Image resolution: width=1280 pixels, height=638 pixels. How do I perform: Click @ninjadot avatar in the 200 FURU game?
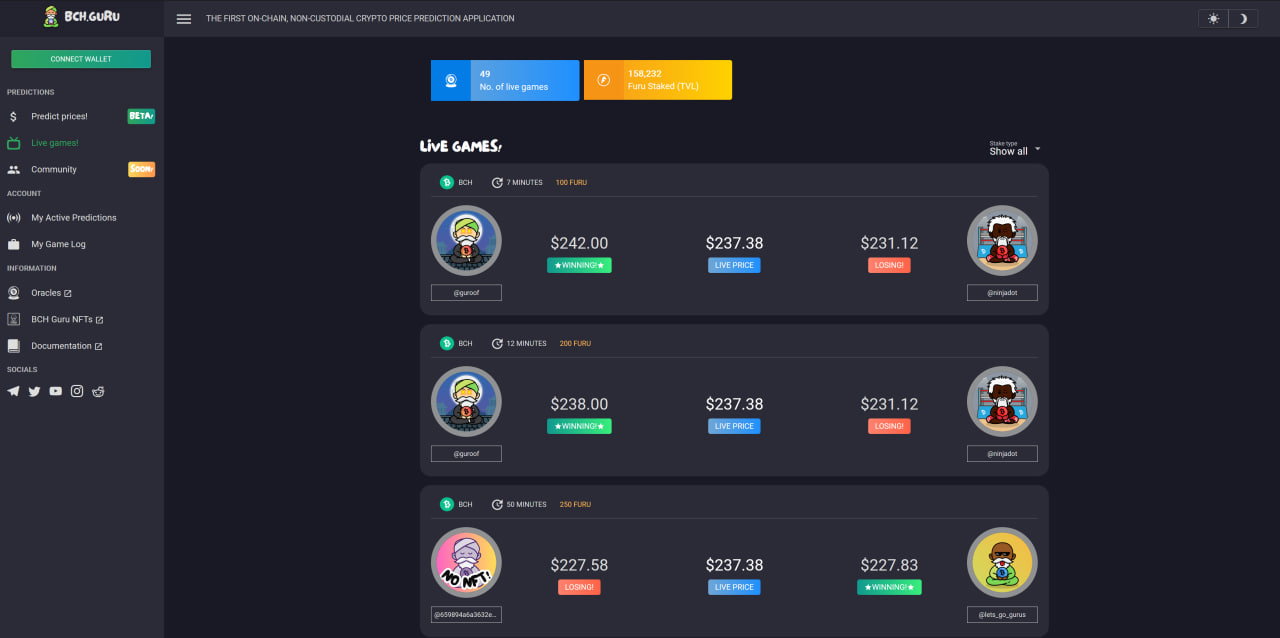[x=1002, y=401]
